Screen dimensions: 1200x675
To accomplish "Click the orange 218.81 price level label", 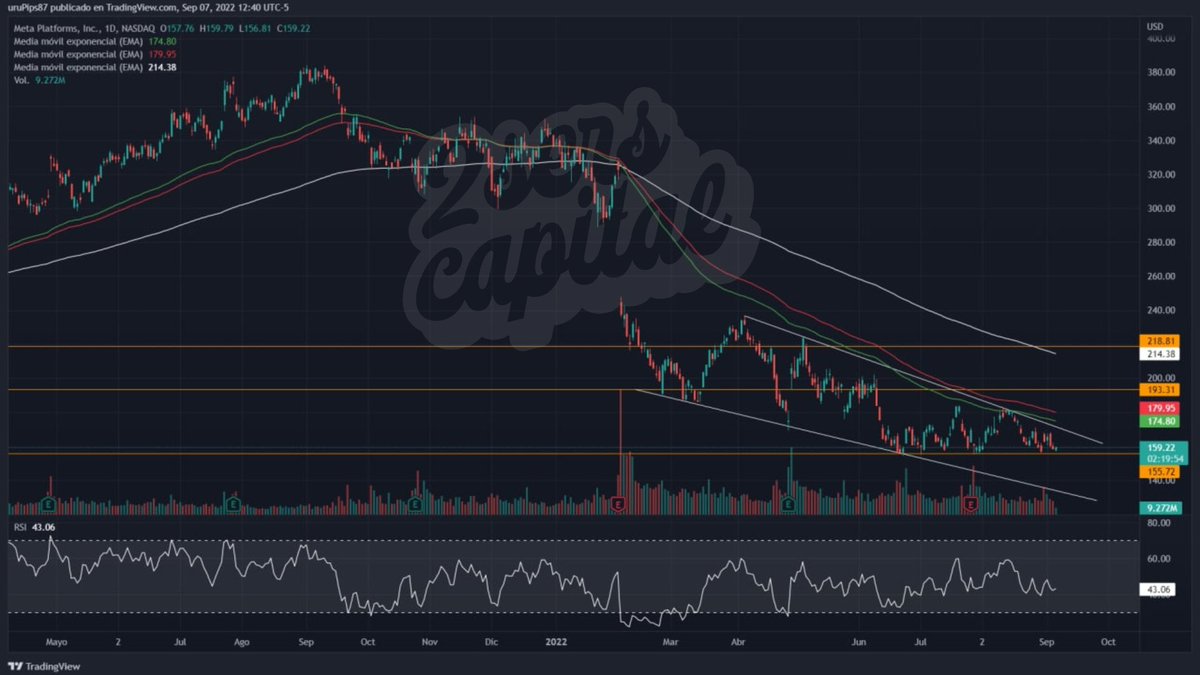I will tap(1160, 340).
